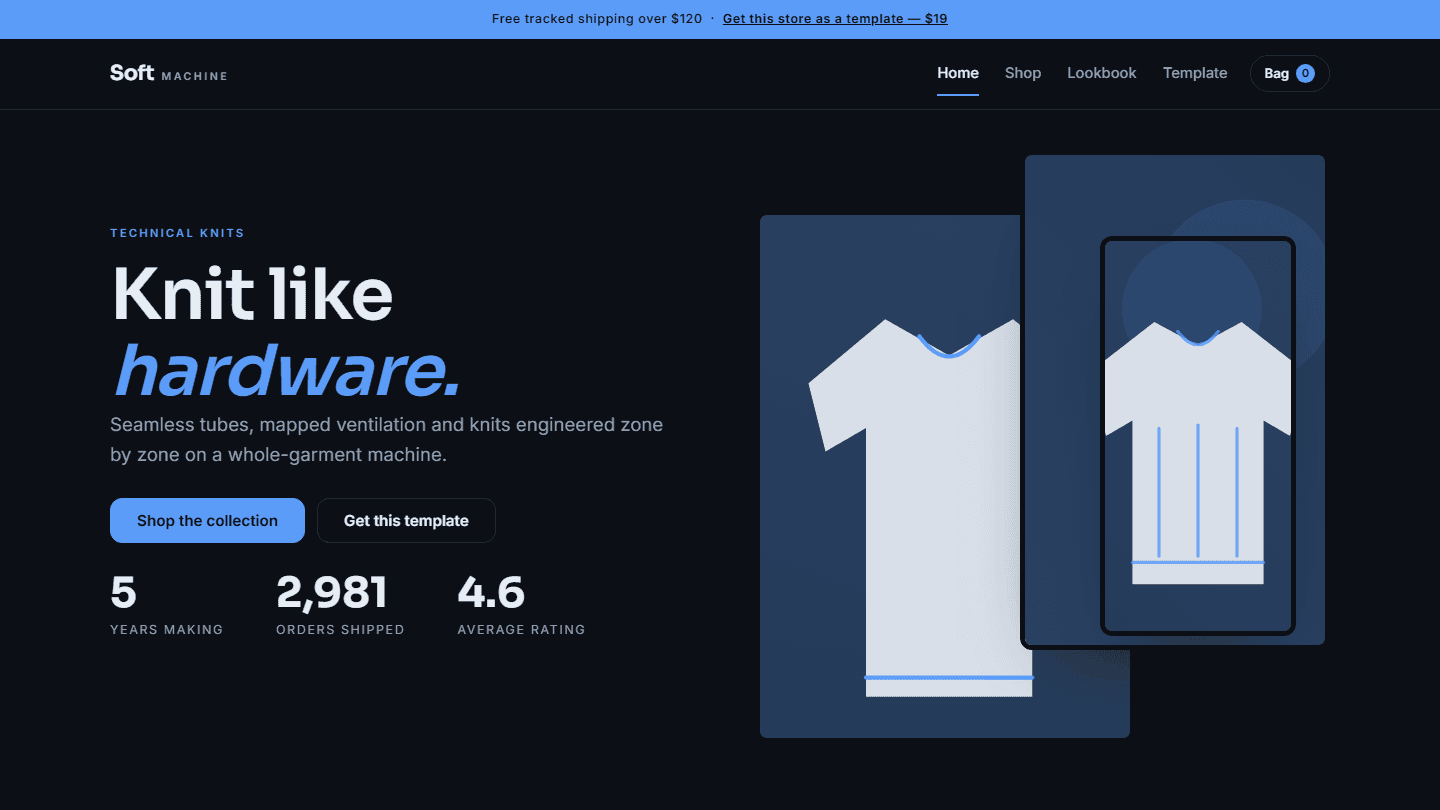Click the bag item count badge
The width and height of the screenshot is (1440, 810).
pos(1305,73)
